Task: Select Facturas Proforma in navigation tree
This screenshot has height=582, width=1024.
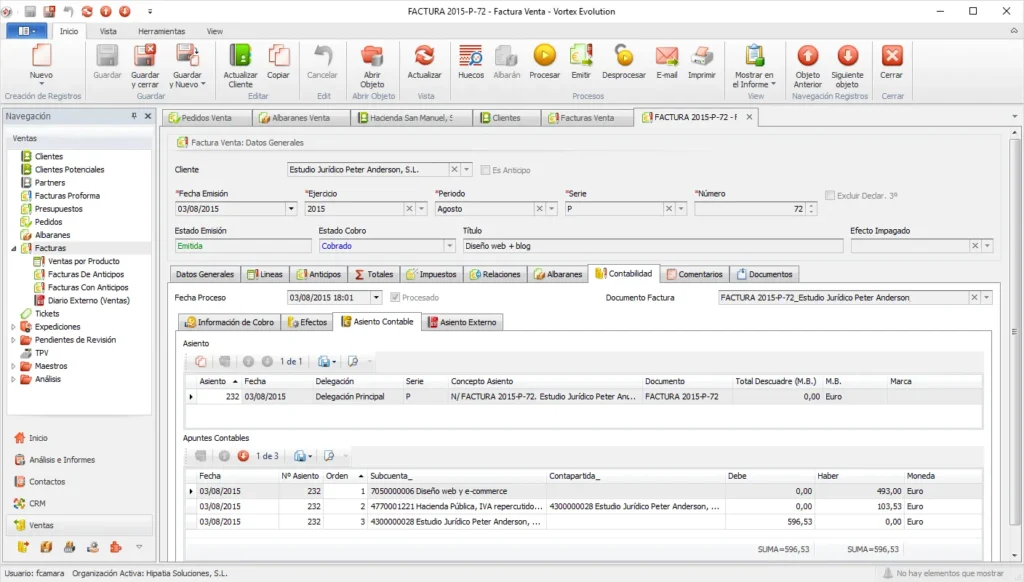Action: point(67,196)
